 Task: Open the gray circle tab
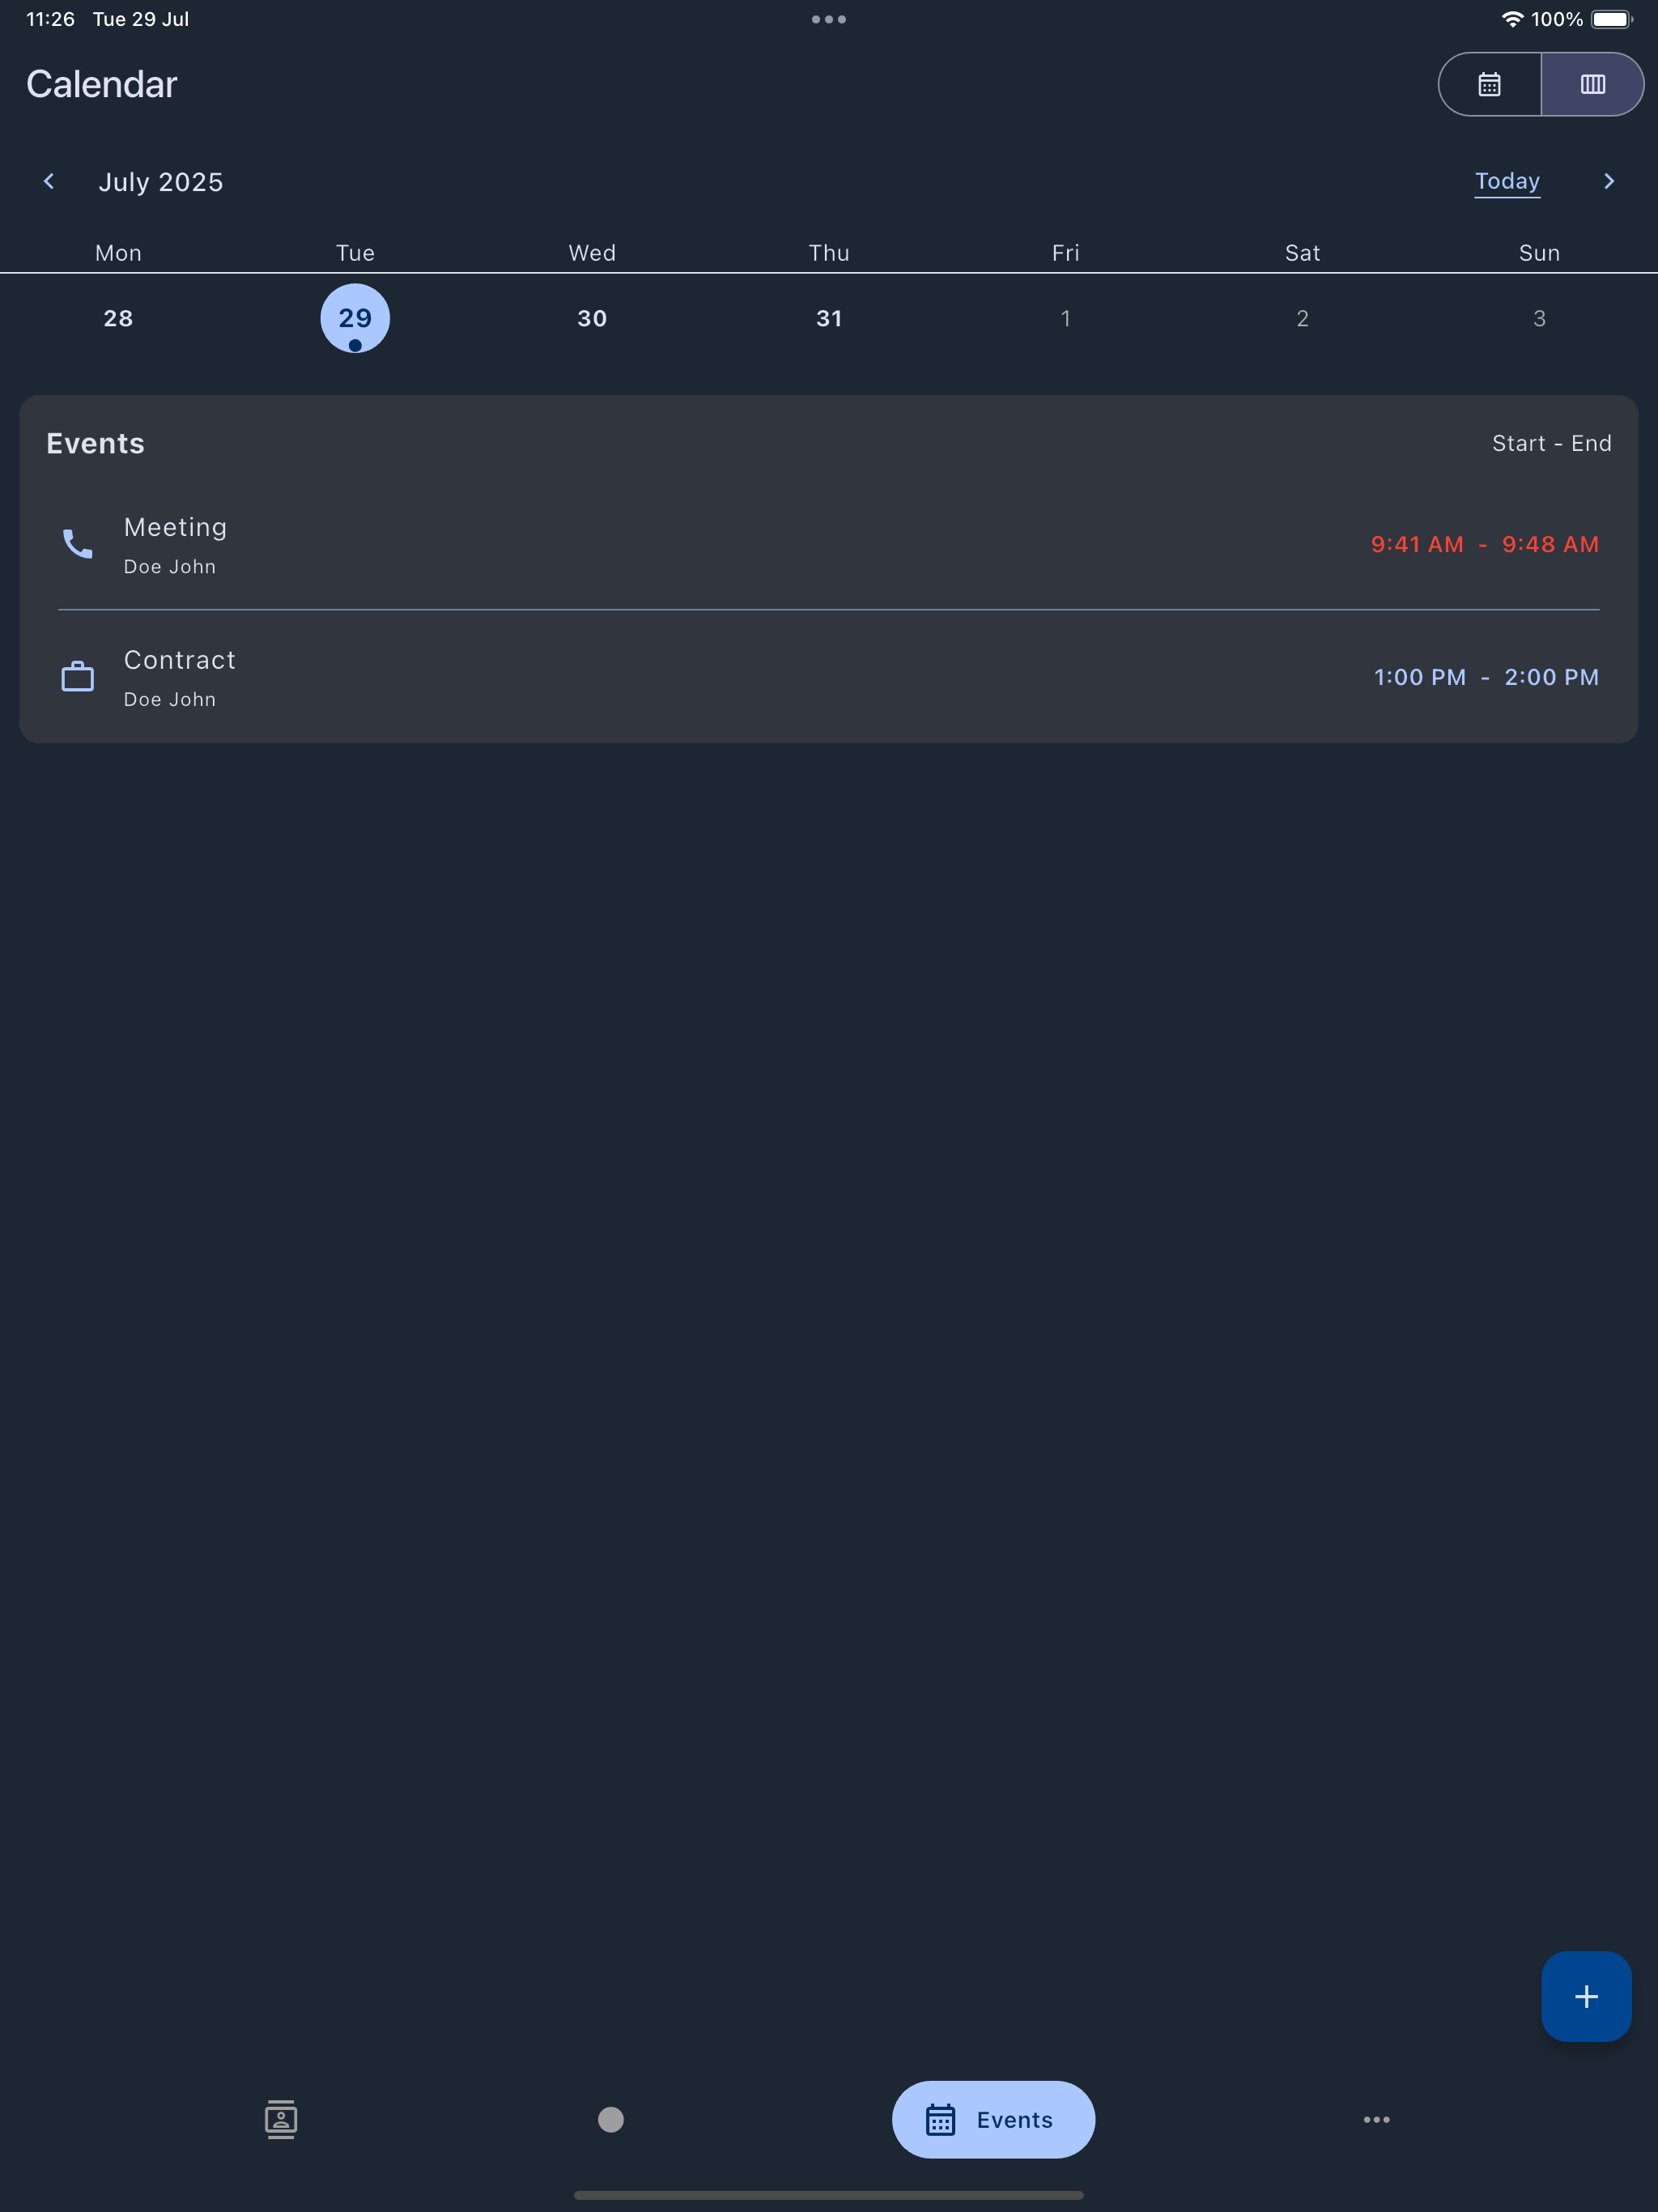point(610,2119)
